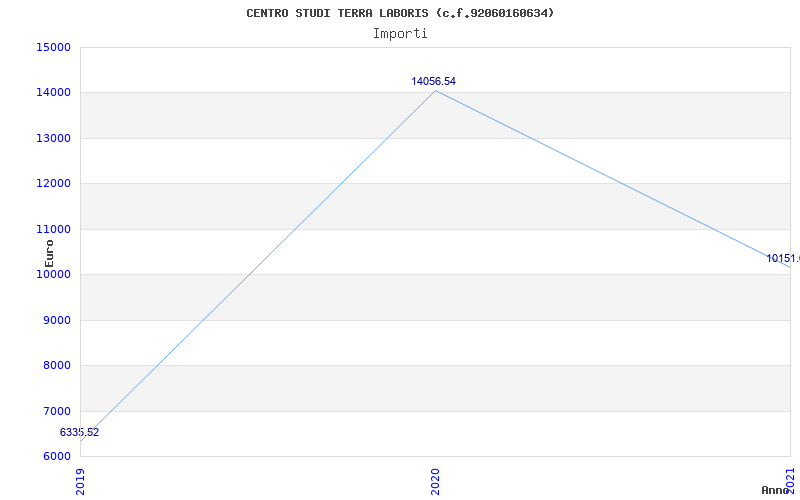The image size is (800, 500).
Task: Click the 11000 y-axis label
Action: point(54,229)
